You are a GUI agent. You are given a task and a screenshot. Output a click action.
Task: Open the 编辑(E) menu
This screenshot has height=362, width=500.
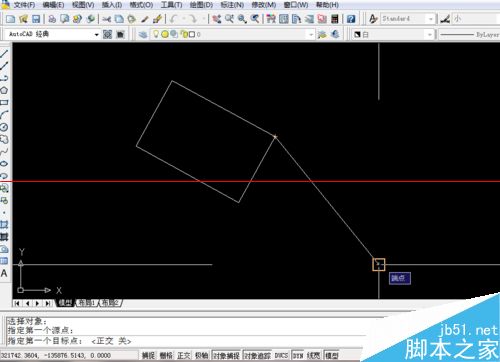click(53, 5)
